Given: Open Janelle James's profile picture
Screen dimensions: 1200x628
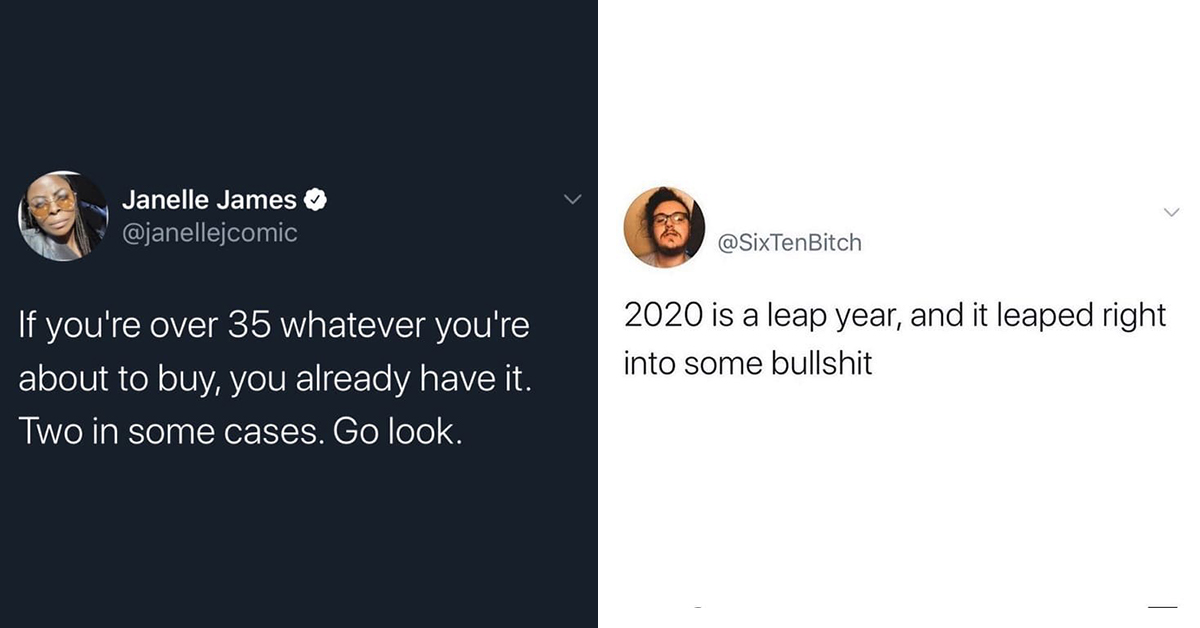Looking at the screenshot, I should click(63, 216).
